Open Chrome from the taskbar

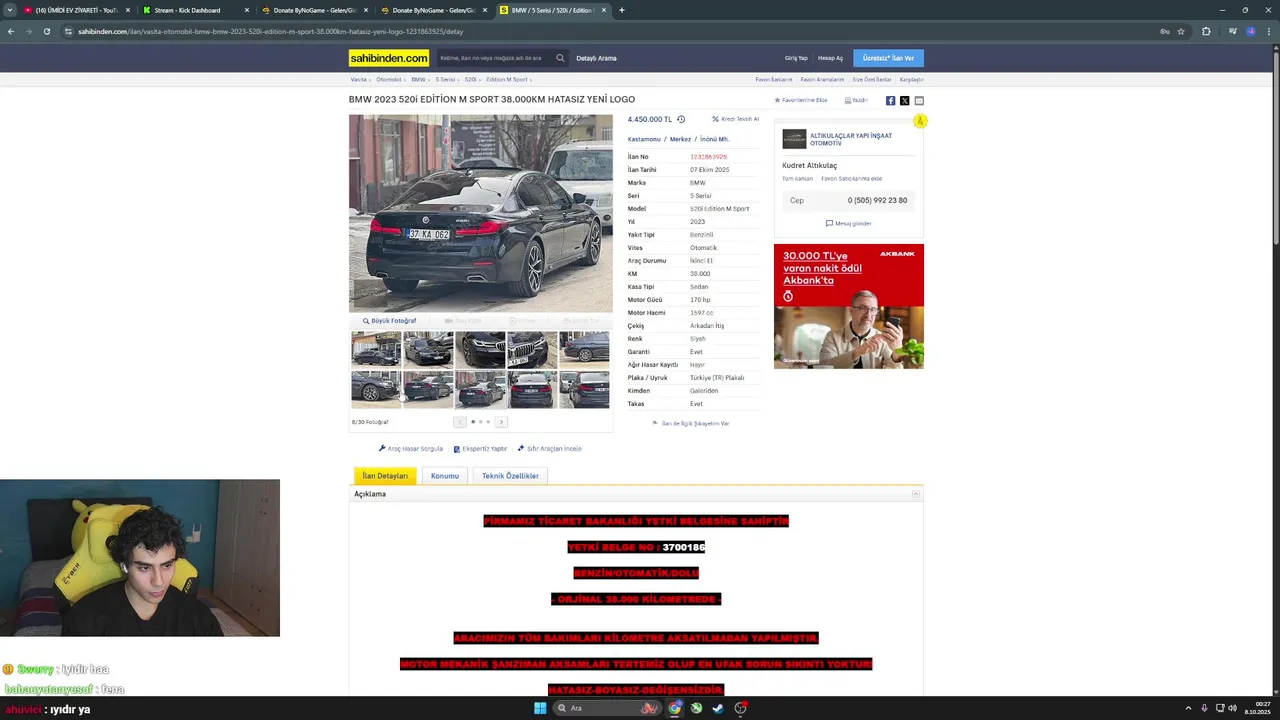tap(675, 708)
